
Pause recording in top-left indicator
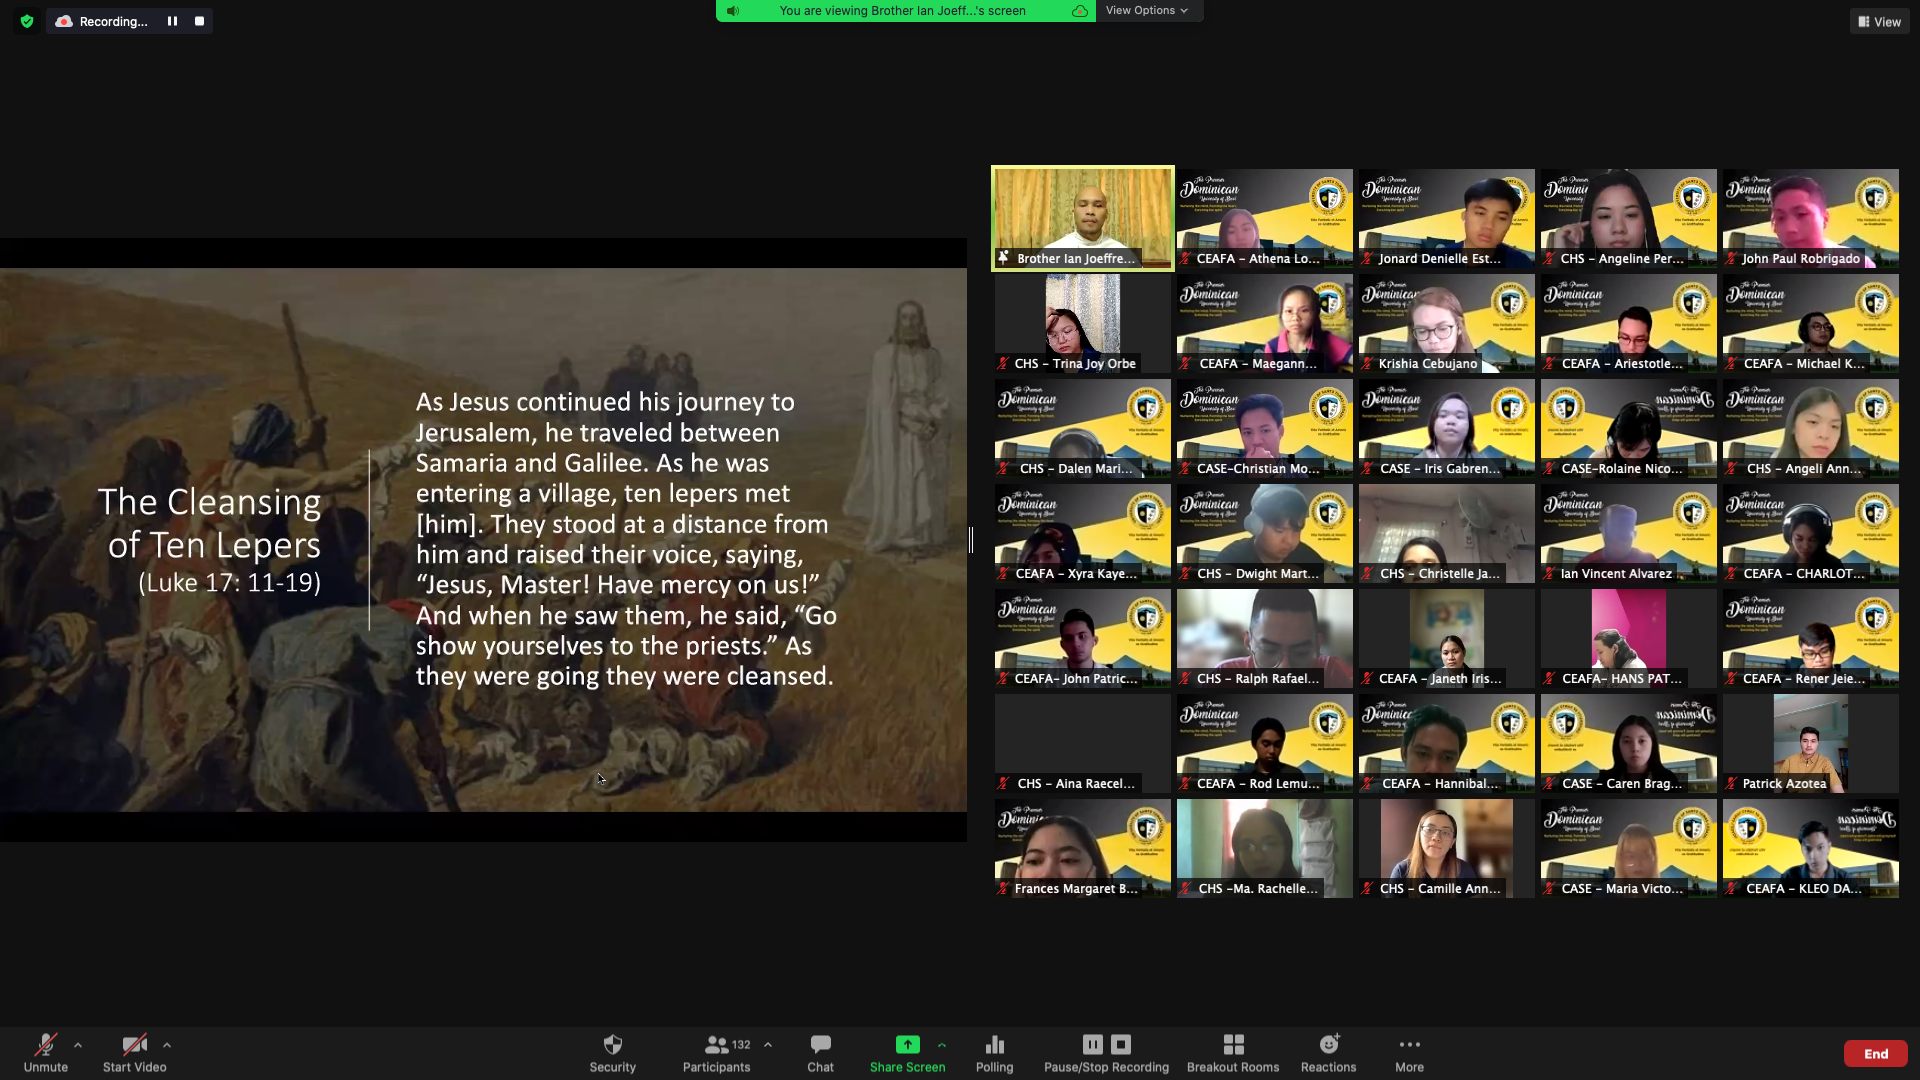(x=172, y=21)
